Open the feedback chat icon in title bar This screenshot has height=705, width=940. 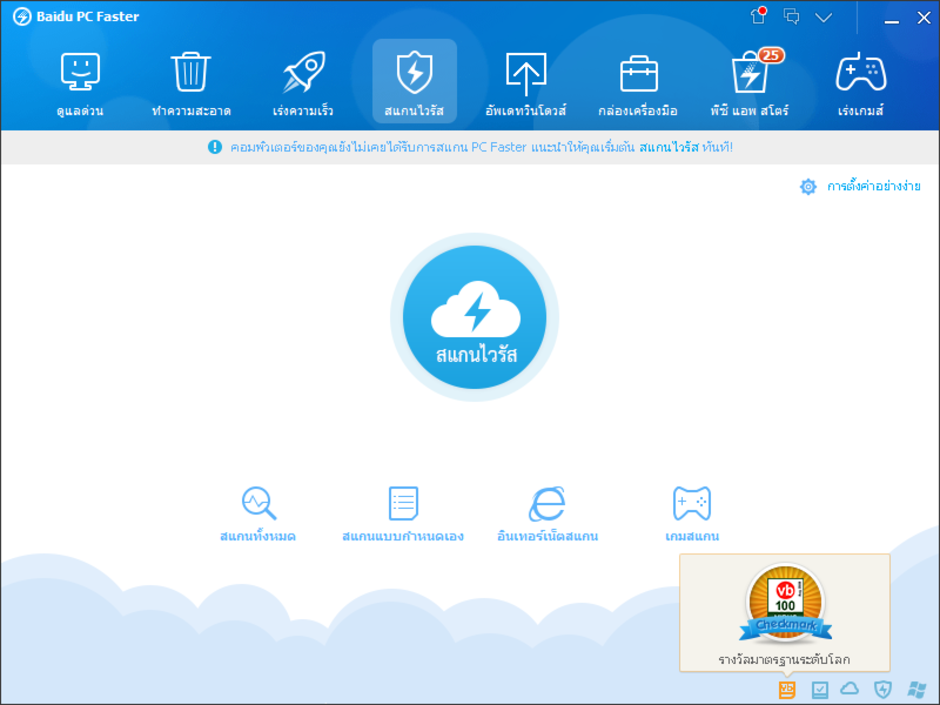pyautogui.click(x=791, y=16)
